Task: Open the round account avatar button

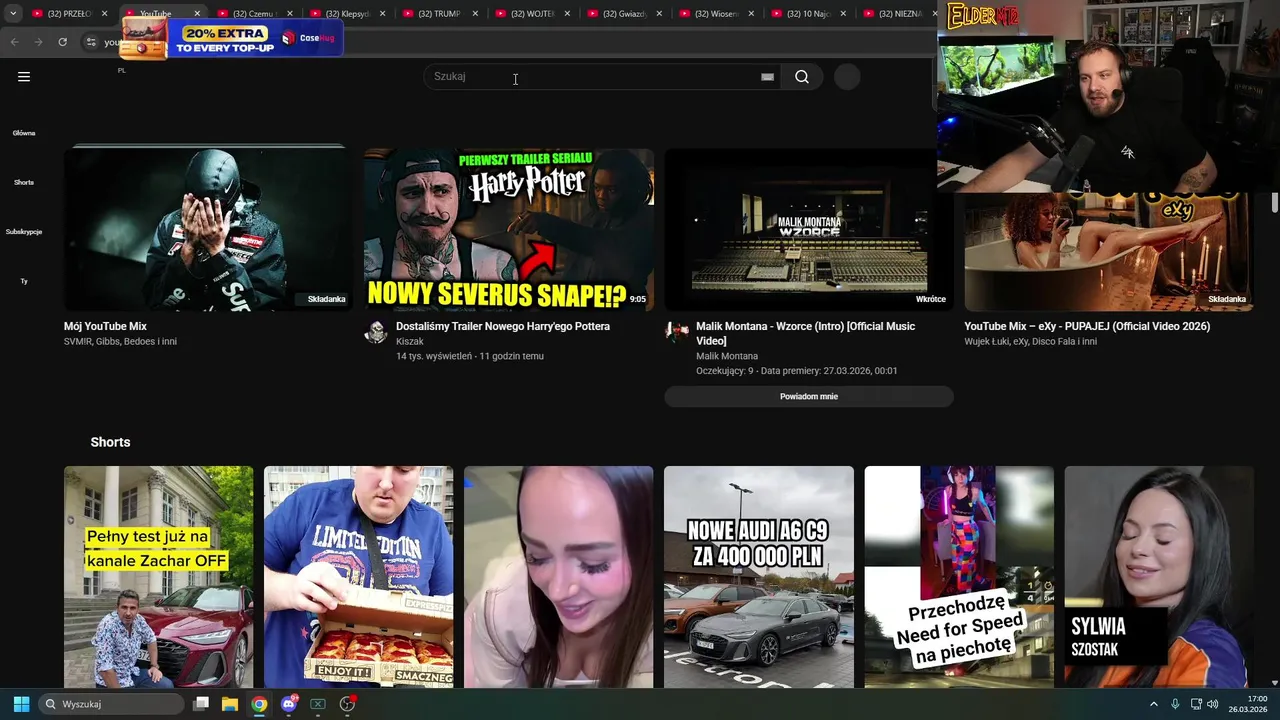Action: (847, 77)
